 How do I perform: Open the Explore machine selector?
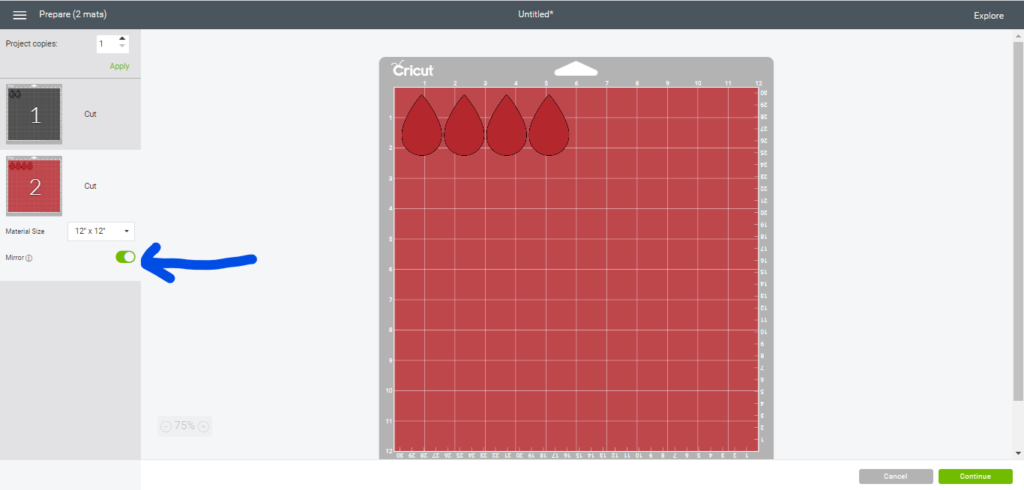tap(988, 16)
